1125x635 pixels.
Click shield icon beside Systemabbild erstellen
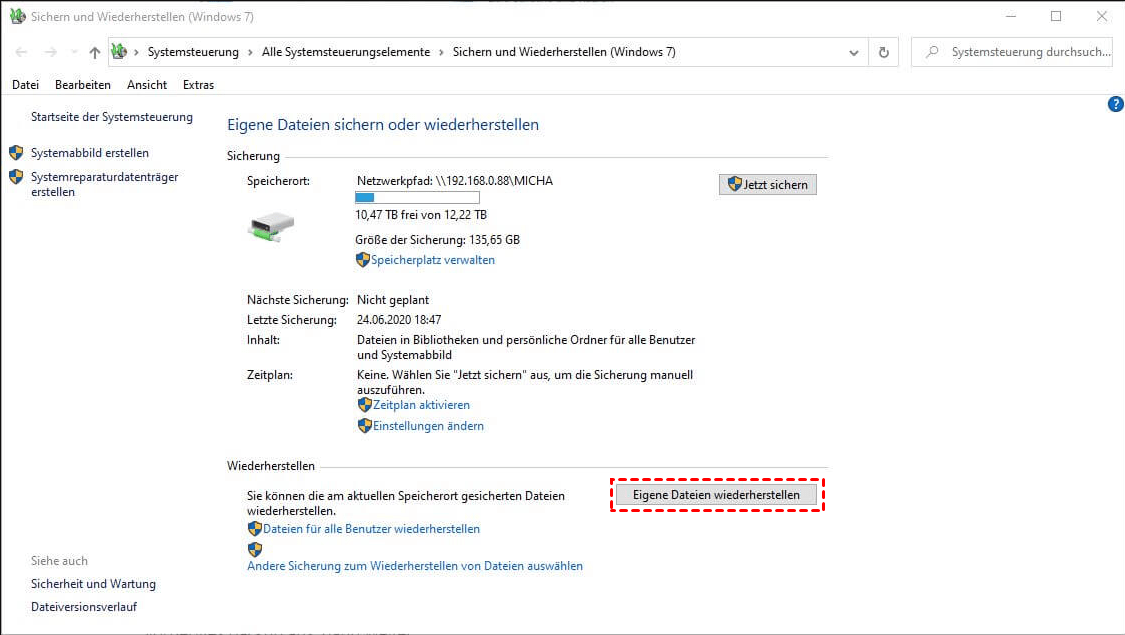coord(16,153)
